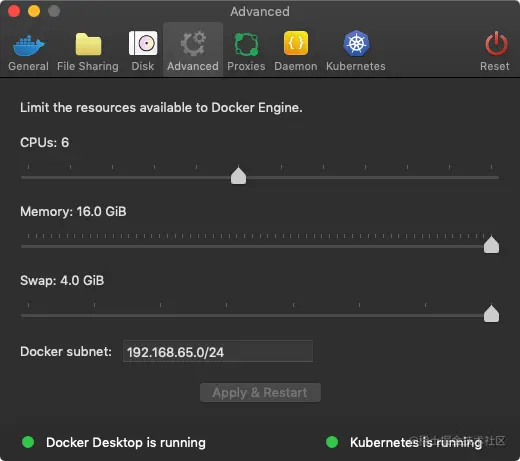Click the Daemon tab label text

point(296,66)
